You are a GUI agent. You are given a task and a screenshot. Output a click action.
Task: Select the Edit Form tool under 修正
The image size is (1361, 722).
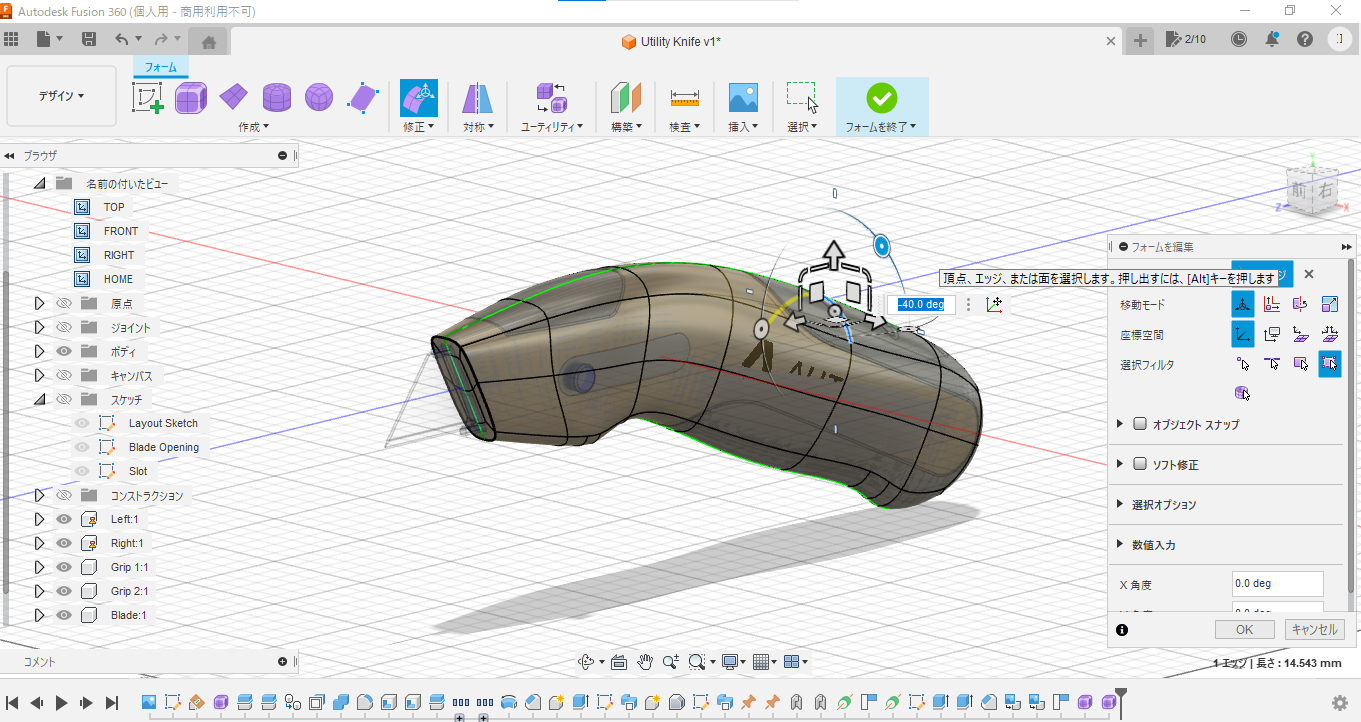pyautogui.click(x=418, y=97)
